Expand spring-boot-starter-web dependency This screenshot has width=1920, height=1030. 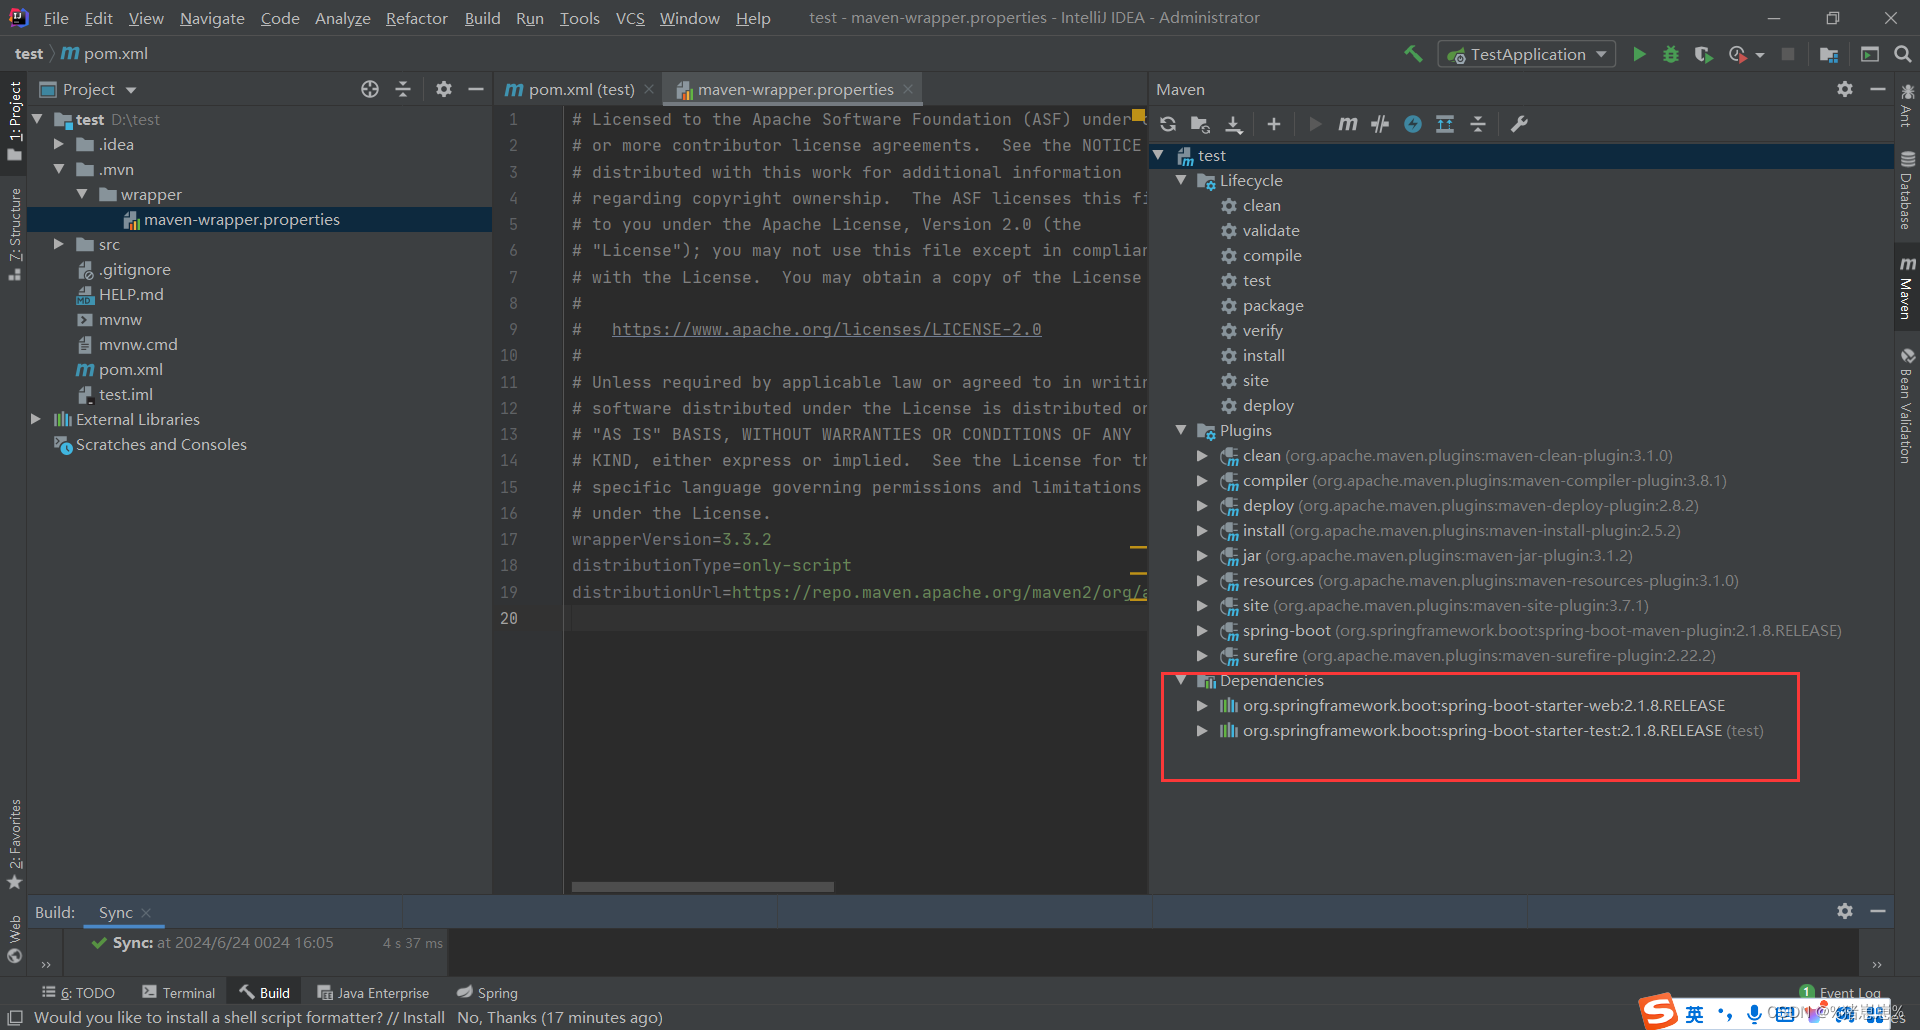pos(1203,705)
